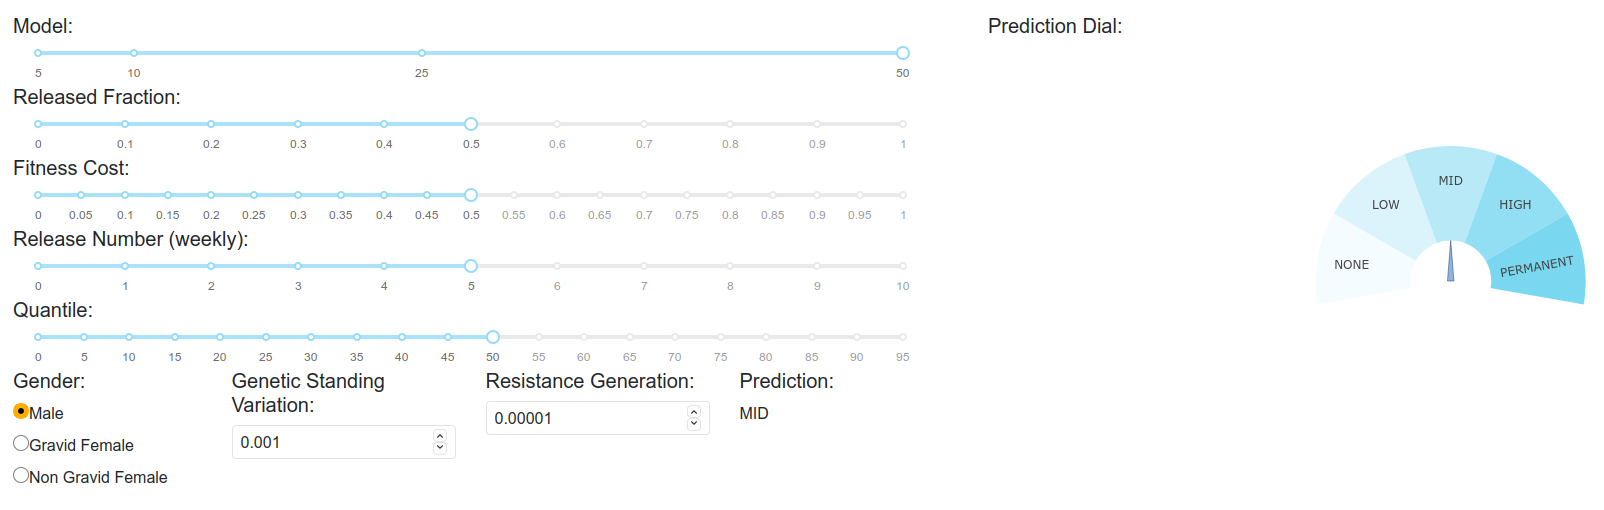Click the HIGH segment of the dial
This screenshot has height=510, width=1604.
pyautogui.click(x=1515, y=205)
